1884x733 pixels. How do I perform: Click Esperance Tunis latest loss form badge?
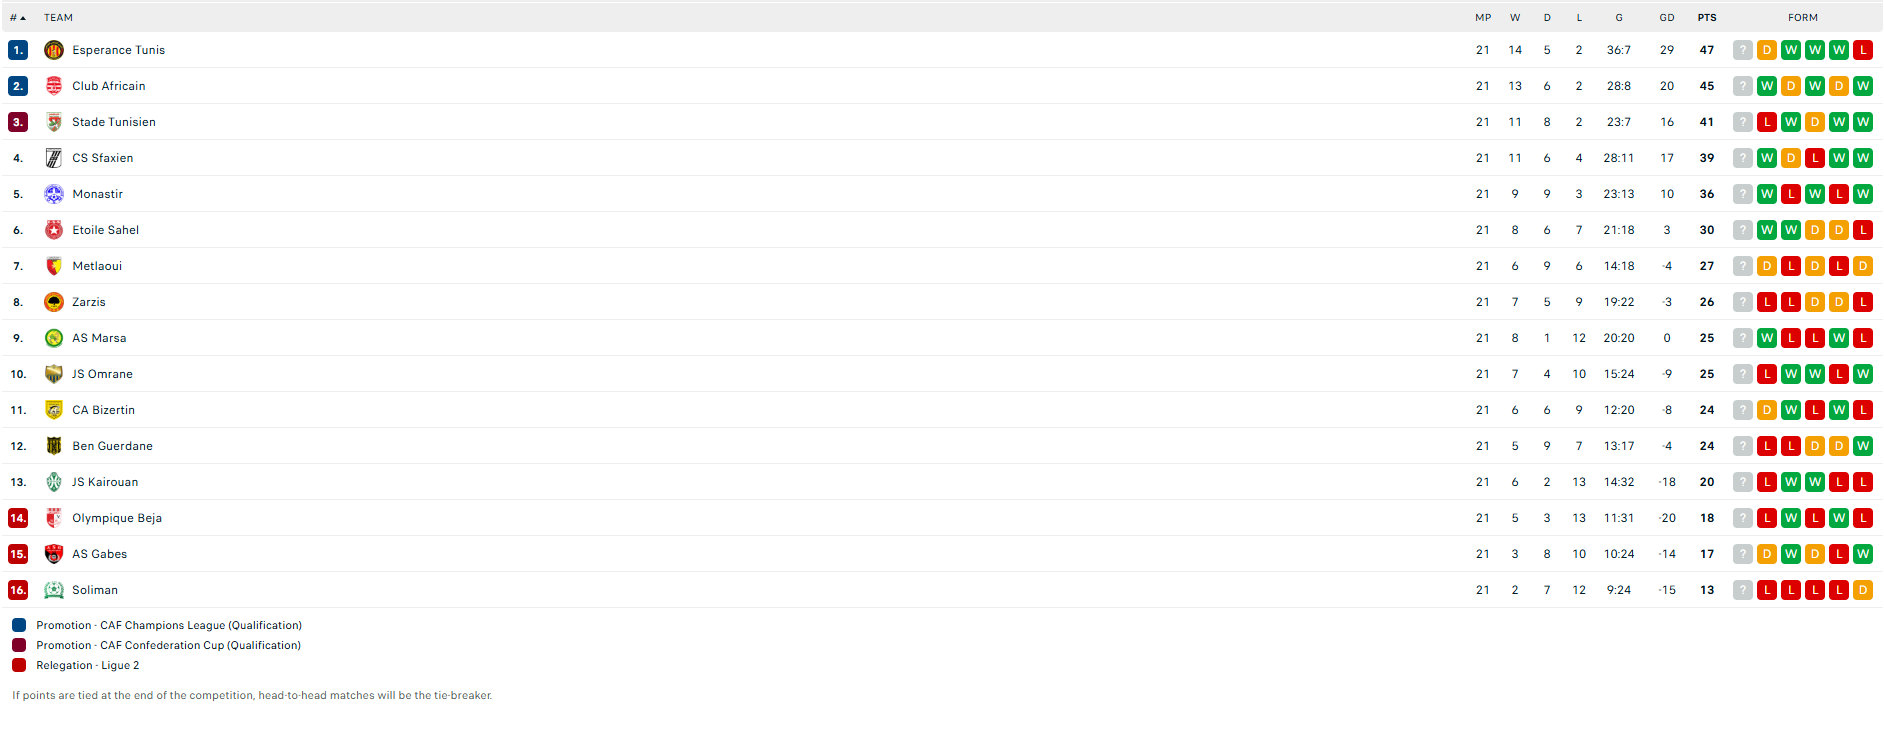(x=1863, y=50)
